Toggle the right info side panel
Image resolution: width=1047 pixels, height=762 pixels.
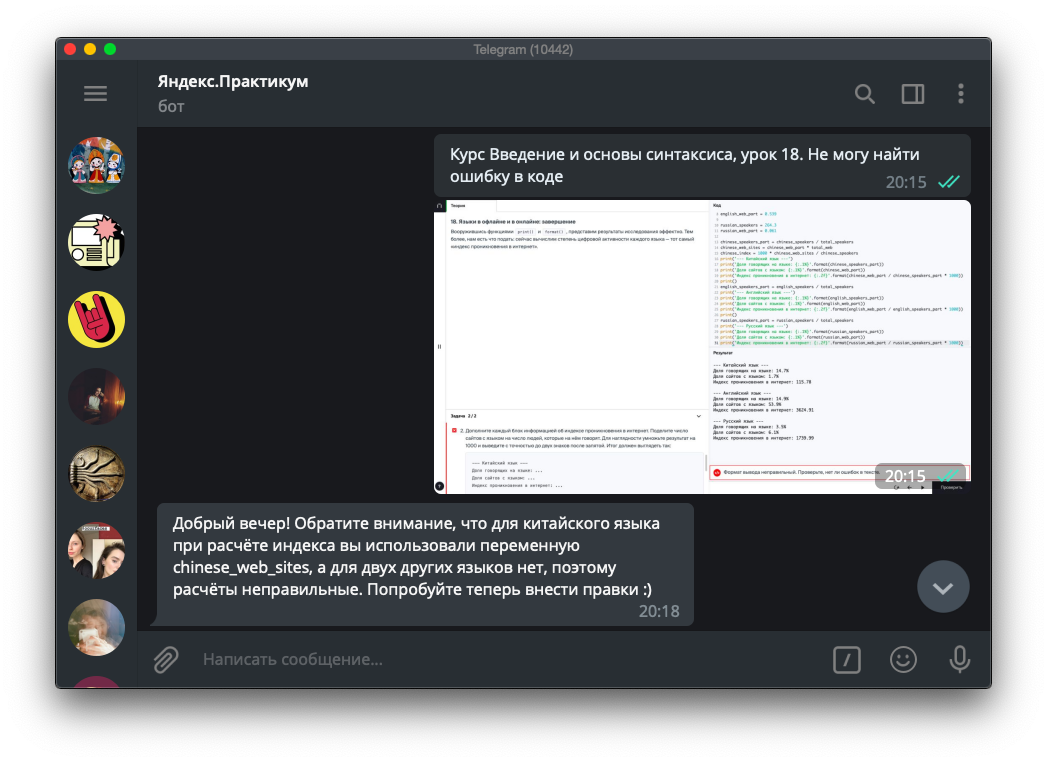pyautogui.click(x=913, y=94)
